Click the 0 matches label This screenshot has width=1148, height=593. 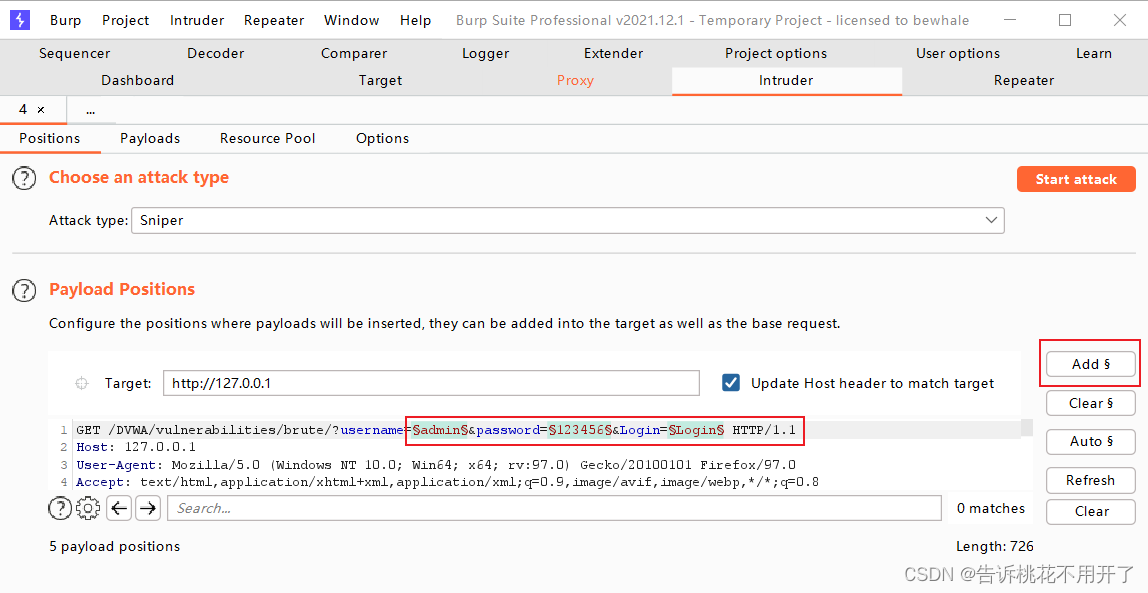tap(991, 508)
